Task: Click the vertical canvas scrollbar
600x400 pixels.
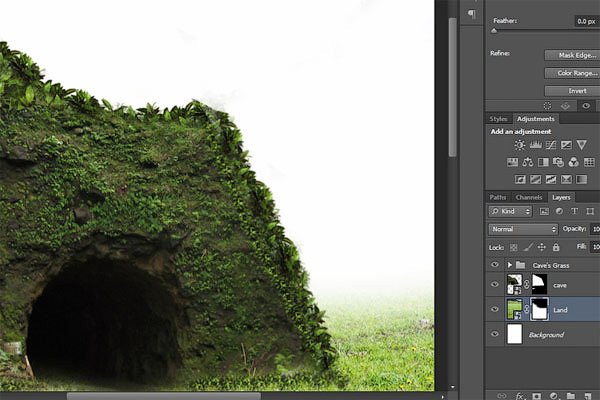Action: point(453,87)
